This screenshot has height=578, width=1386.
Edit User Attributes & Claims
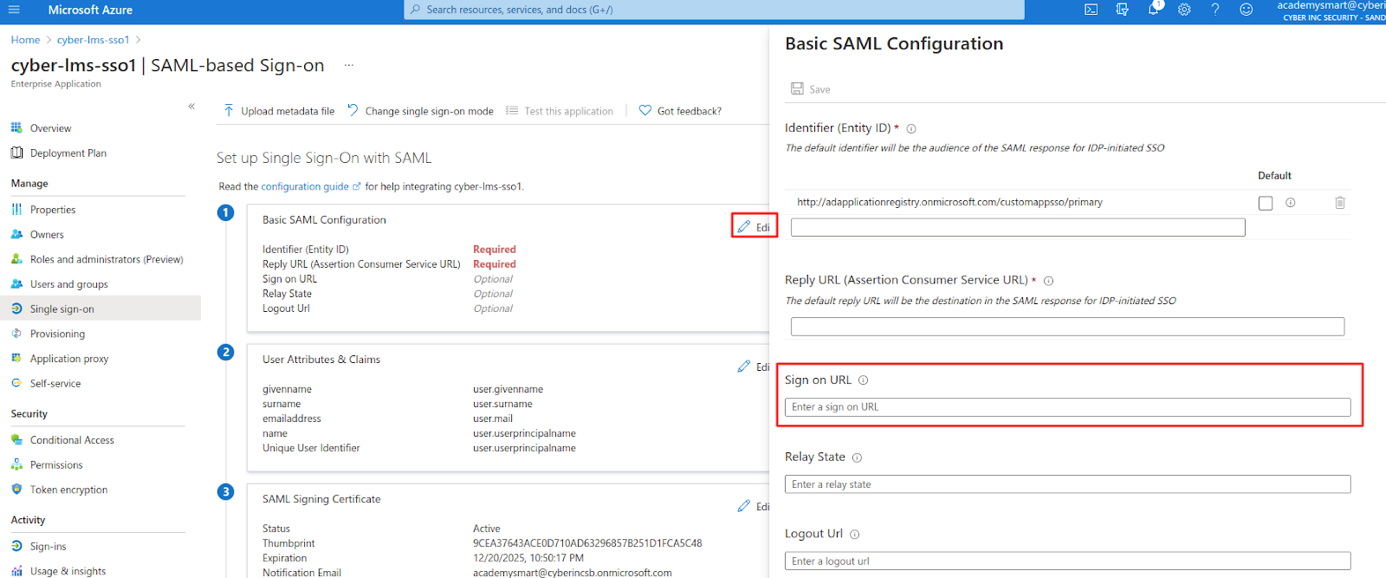[754, 367]
